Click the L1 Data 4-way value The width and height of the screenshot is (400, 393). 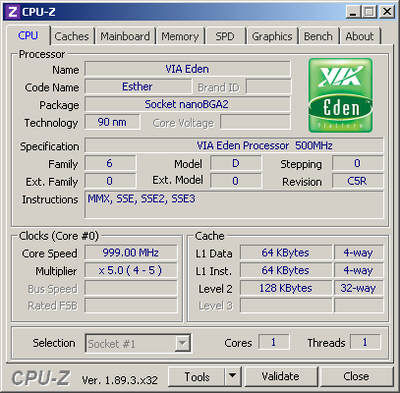pos(359,252)
